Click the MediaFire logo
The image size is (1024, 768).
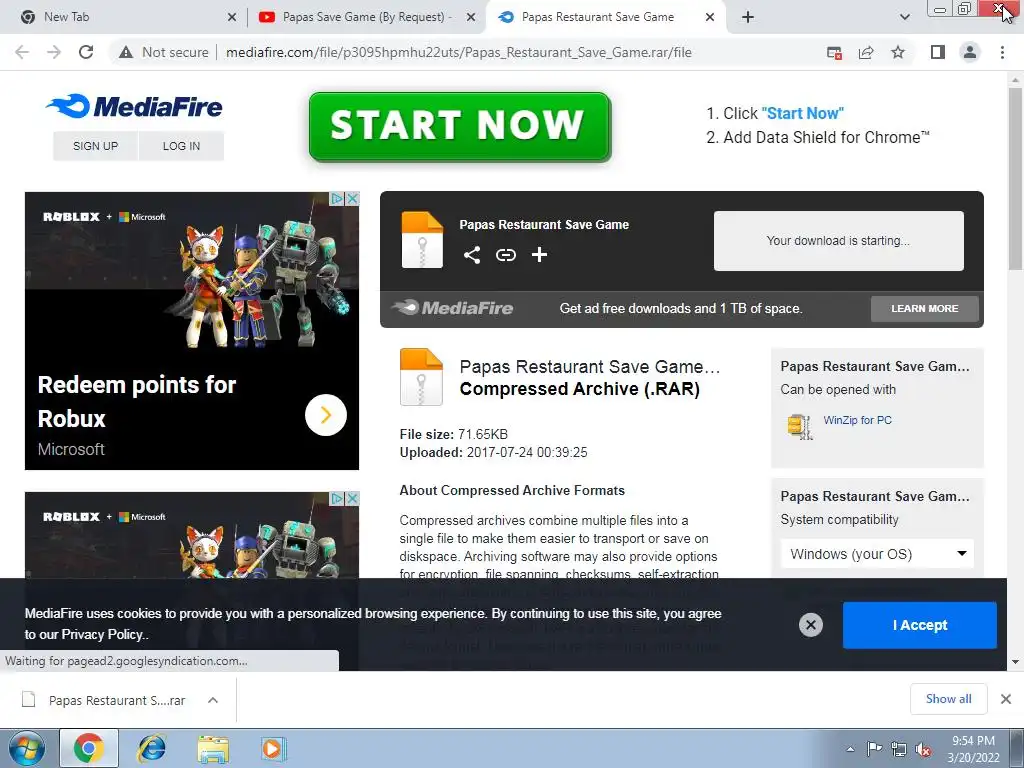click(x=135, y=106)
